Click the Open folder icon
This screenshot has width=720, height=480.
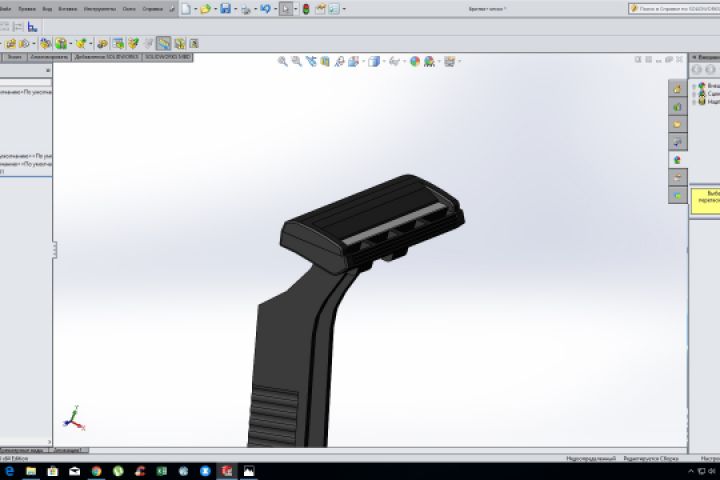coord(205,9)
